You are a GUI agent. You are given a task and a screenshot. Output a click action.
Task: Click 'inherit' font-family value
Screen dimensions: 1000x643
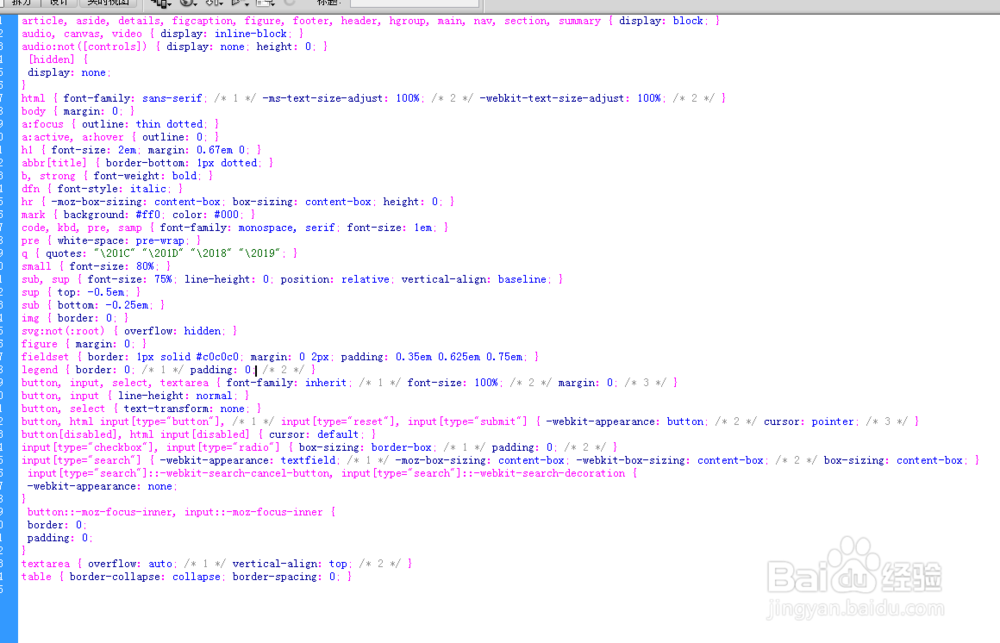pyautogui.click(x=325, y=383)
